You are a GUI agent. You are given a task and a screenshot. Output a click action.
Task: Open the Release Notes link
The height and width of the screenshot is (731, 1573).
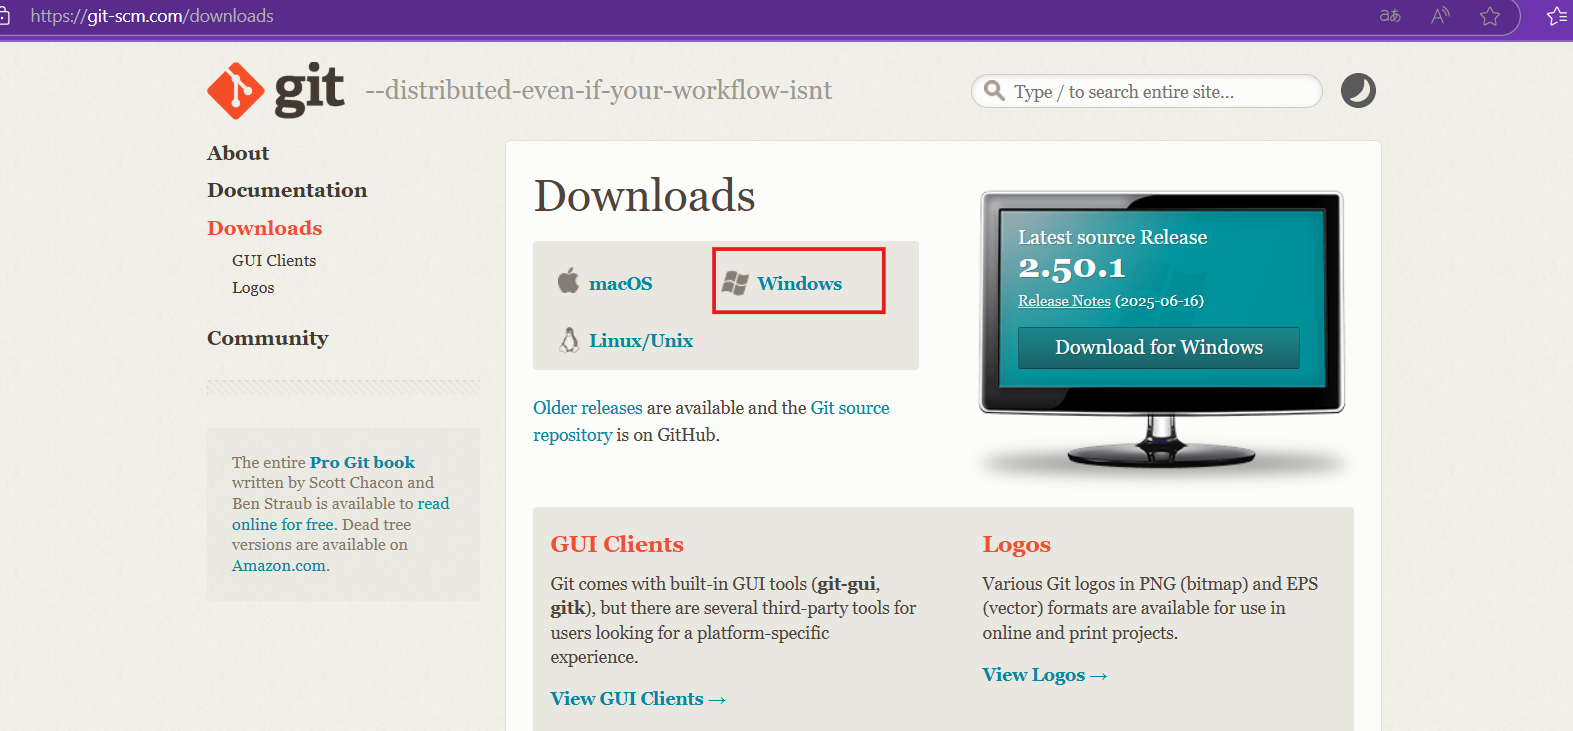pos(1064,301)
